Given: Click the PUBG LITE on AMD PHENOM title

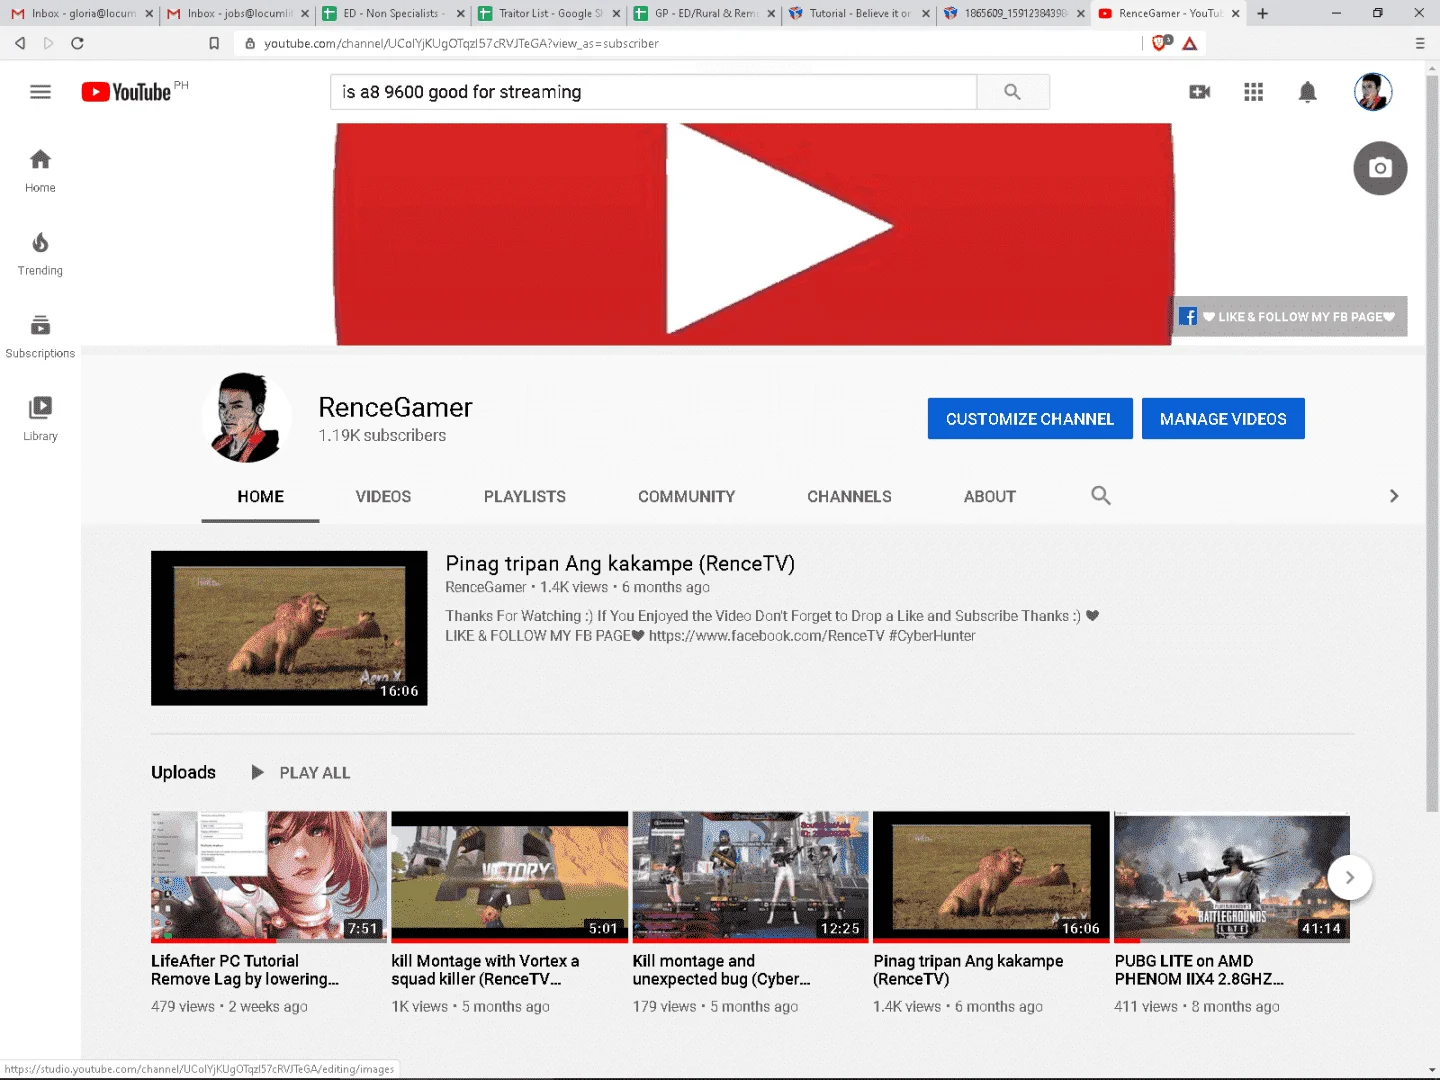Looking at the screenshot, I should pyautogui.click(x=1199, y=970).
